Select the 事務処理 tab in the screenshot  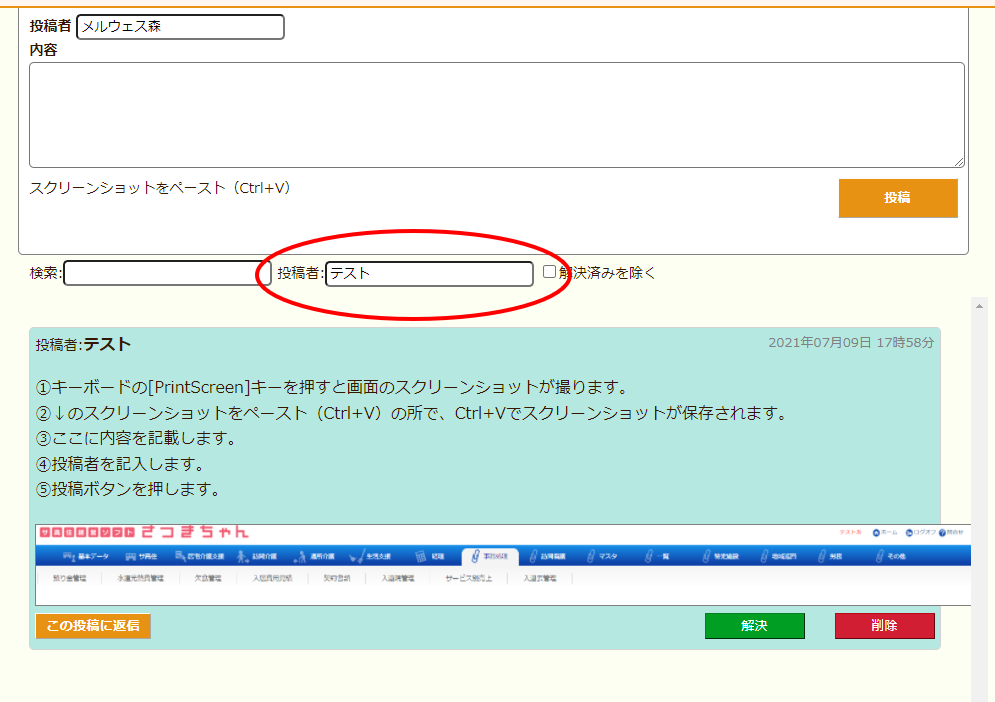click(x=490, y=556)
